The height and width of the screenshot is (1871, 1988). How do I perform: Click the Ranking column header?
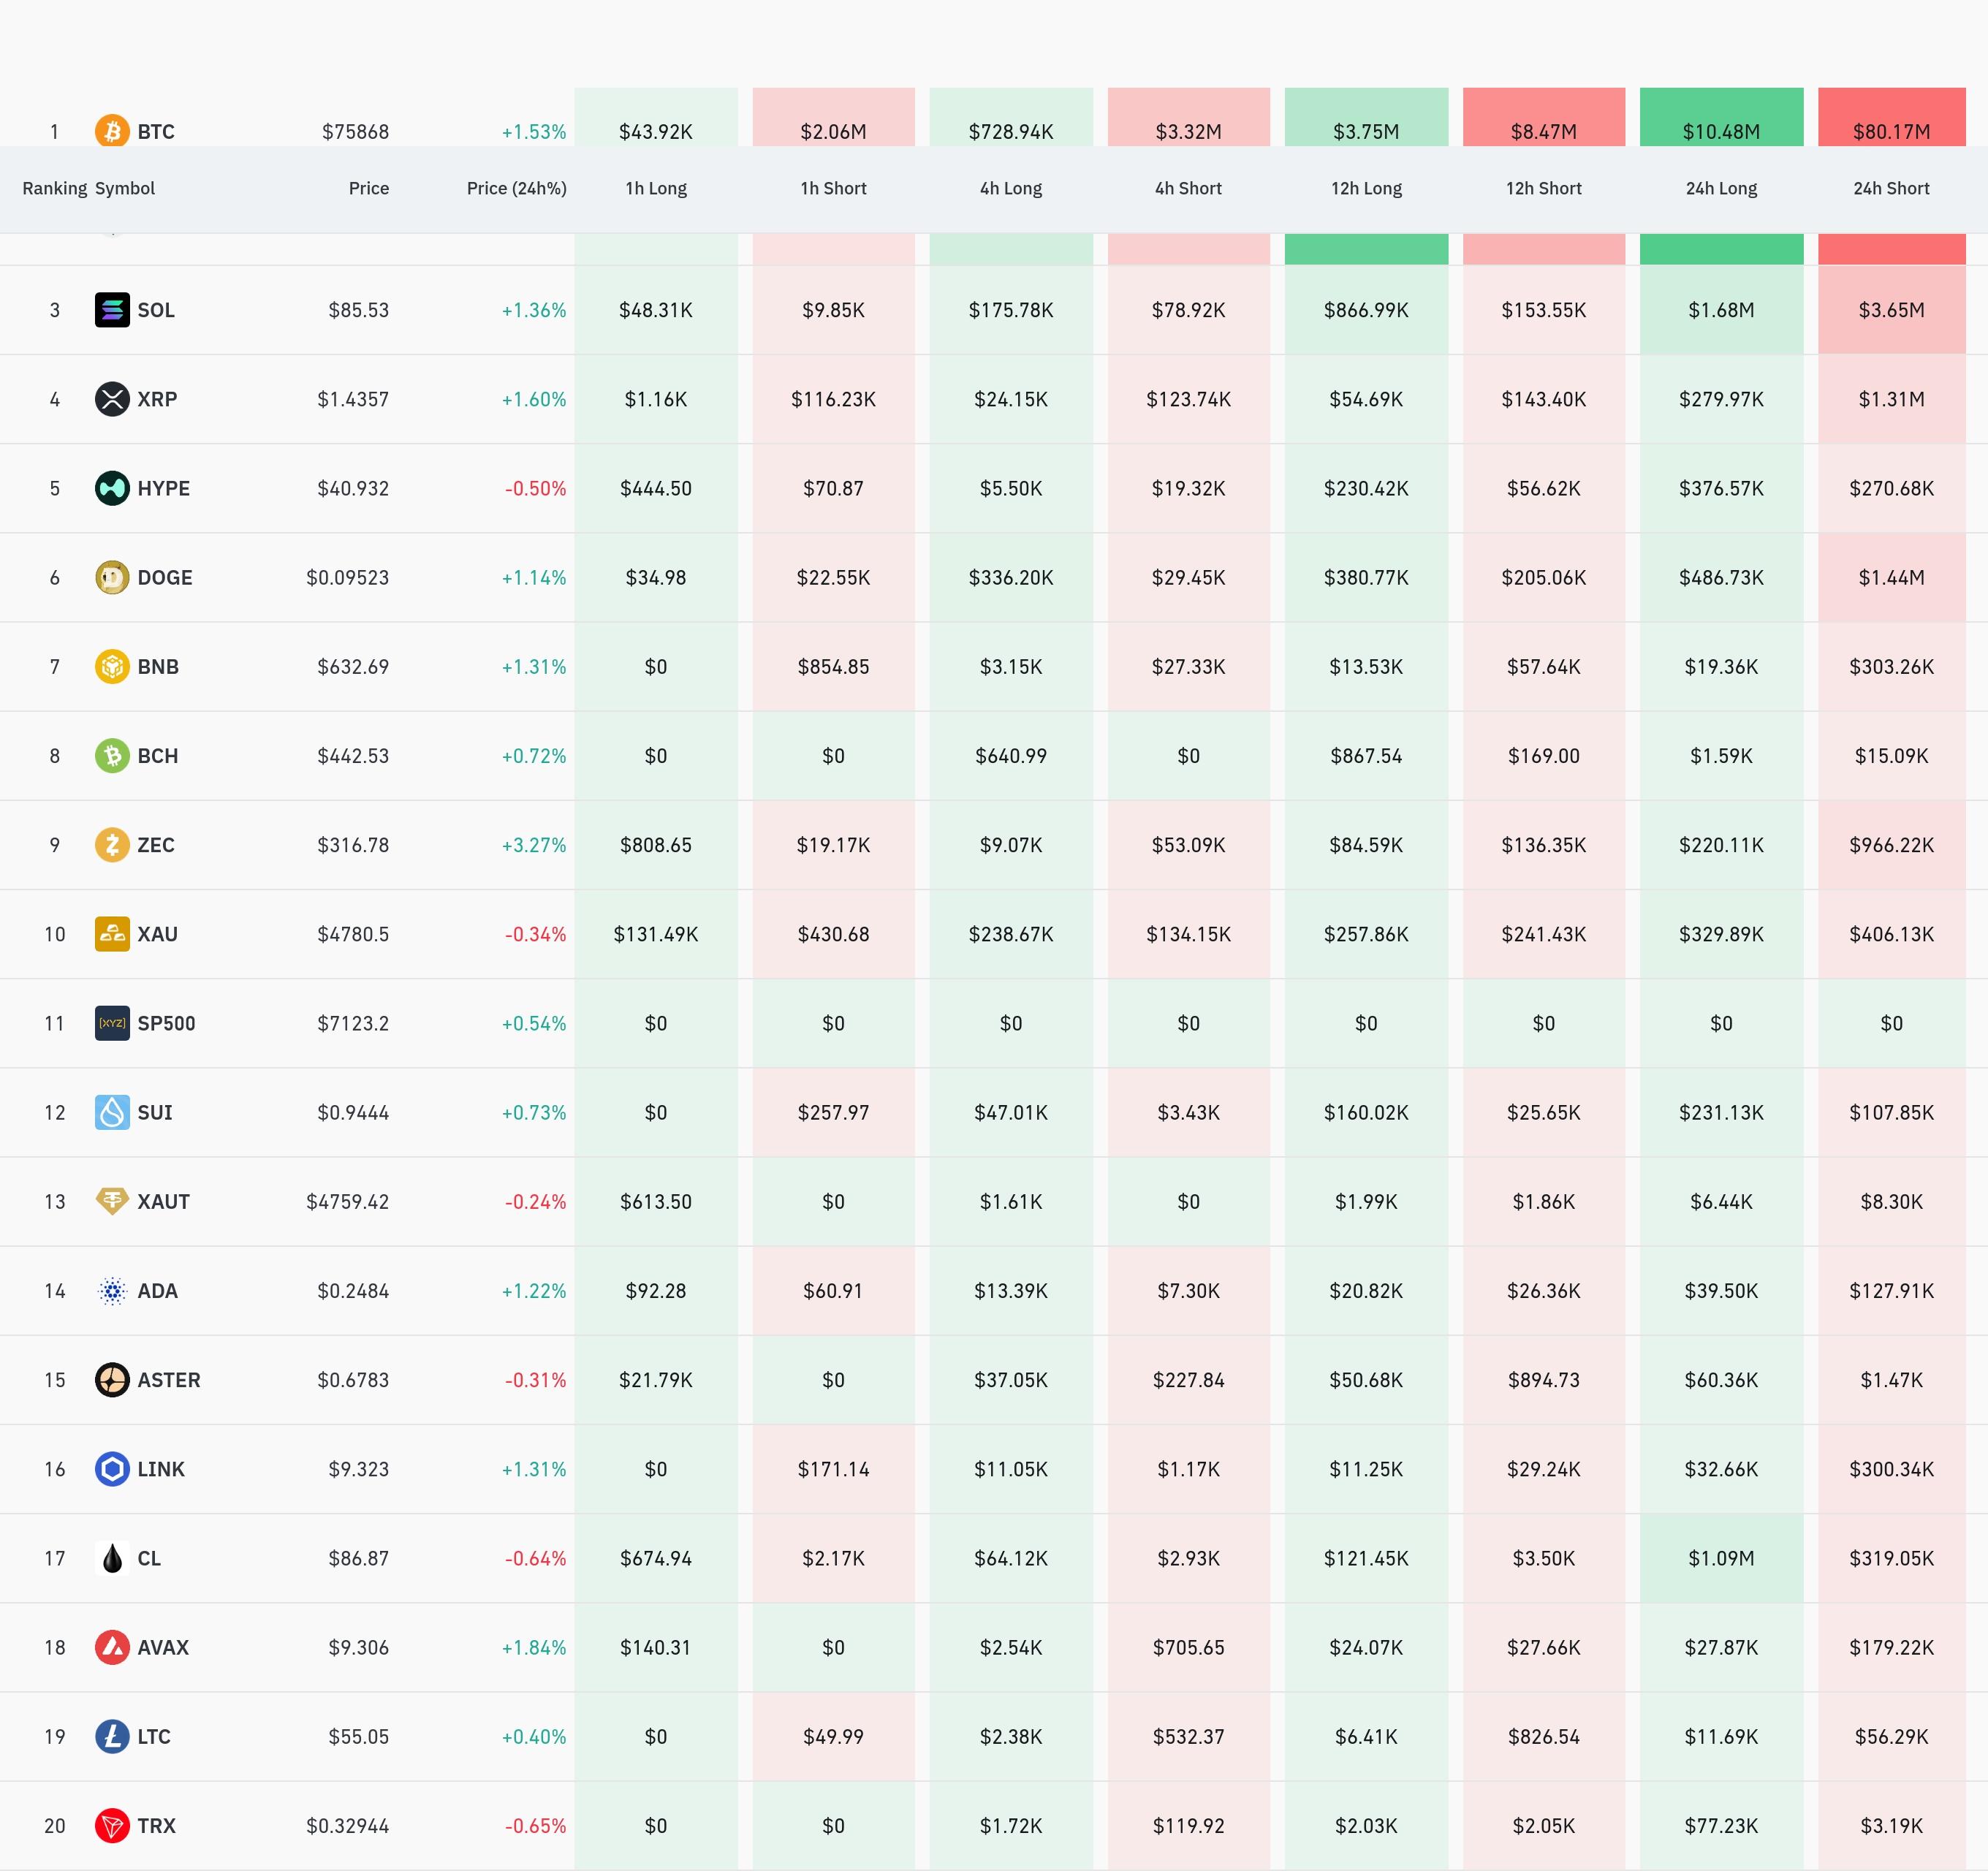(54, 188)
